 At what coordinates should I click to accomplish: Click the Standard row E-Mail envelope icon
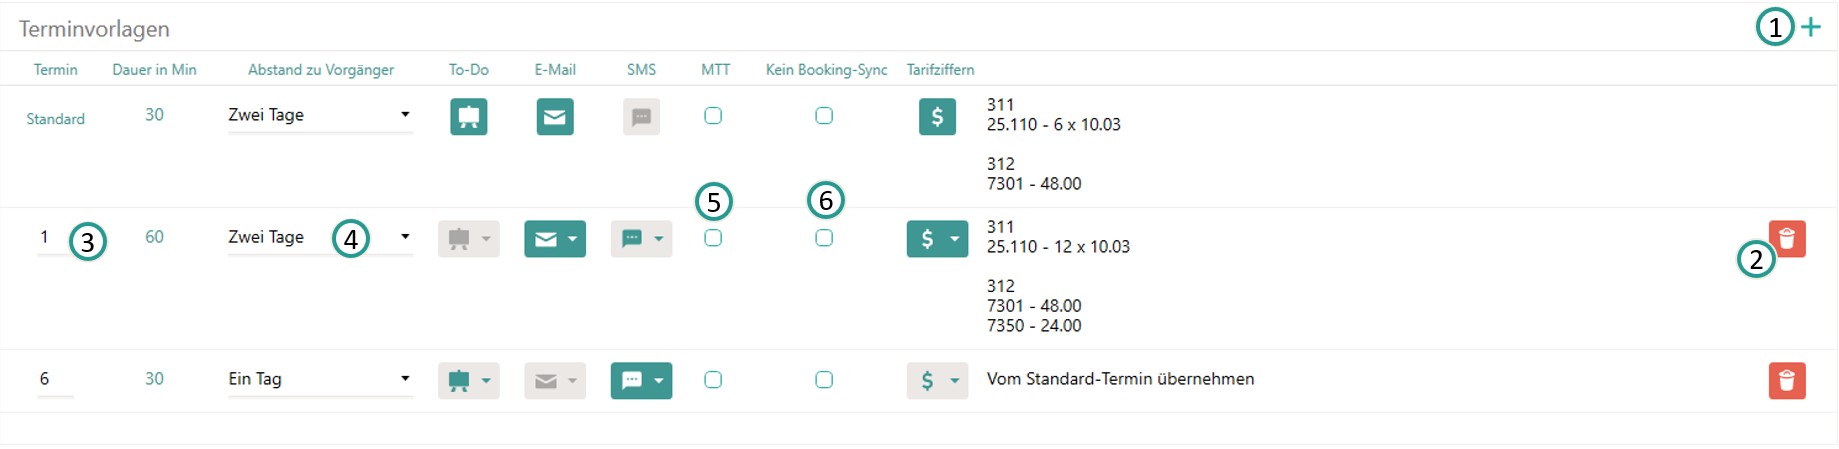coord(555,117)
